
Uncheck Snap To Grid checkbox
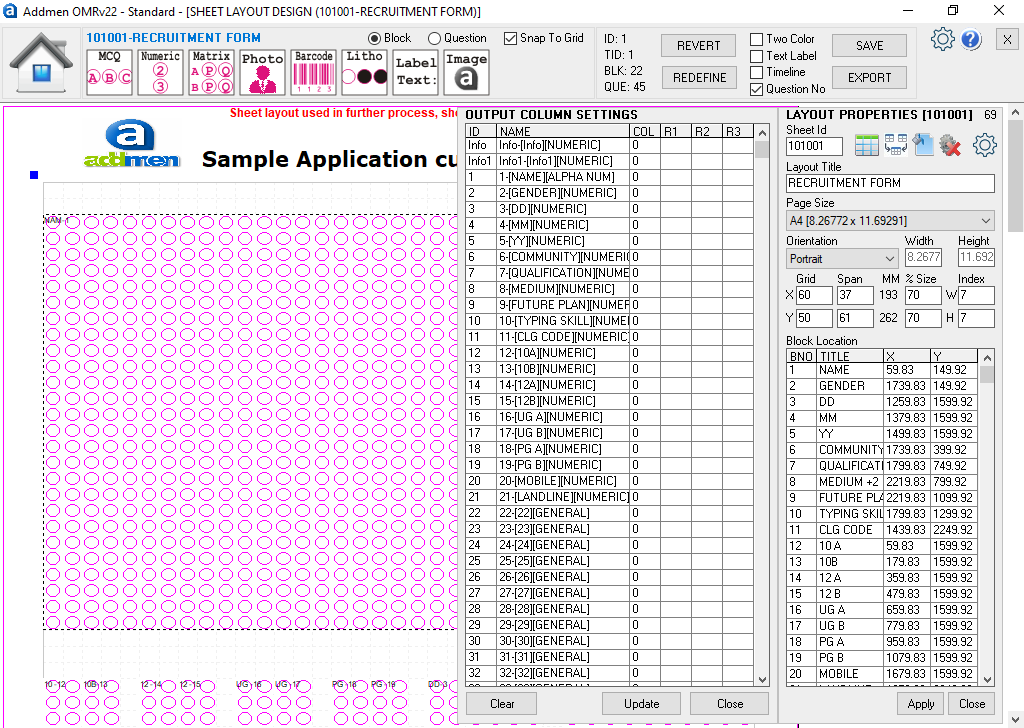click(510, 39)
